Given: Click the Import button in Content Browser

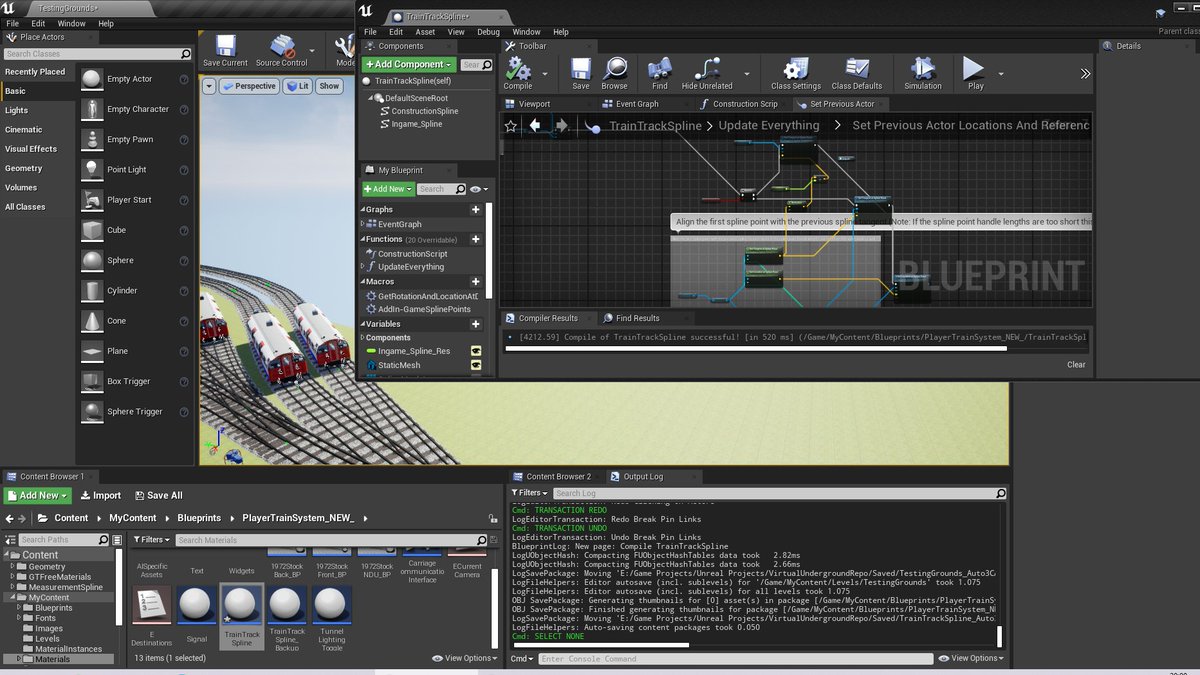Looking at the screenshot, I should tap(101, 495).
